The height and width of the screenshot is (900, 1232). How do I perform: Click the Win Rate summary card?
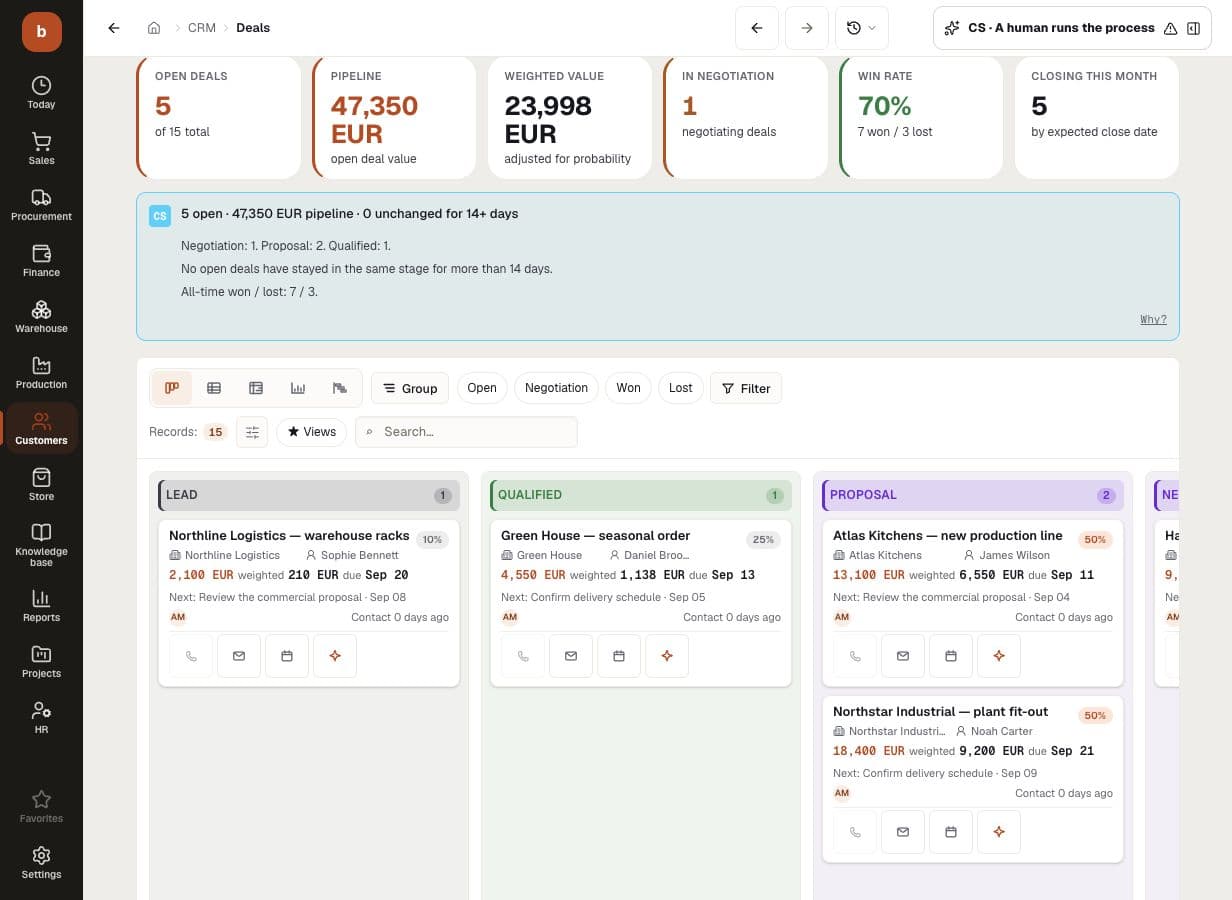tap(921, 117)
